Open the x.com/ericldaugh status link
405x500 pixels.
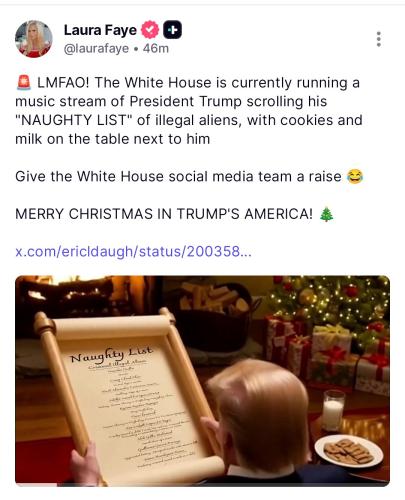click(133, 251)
